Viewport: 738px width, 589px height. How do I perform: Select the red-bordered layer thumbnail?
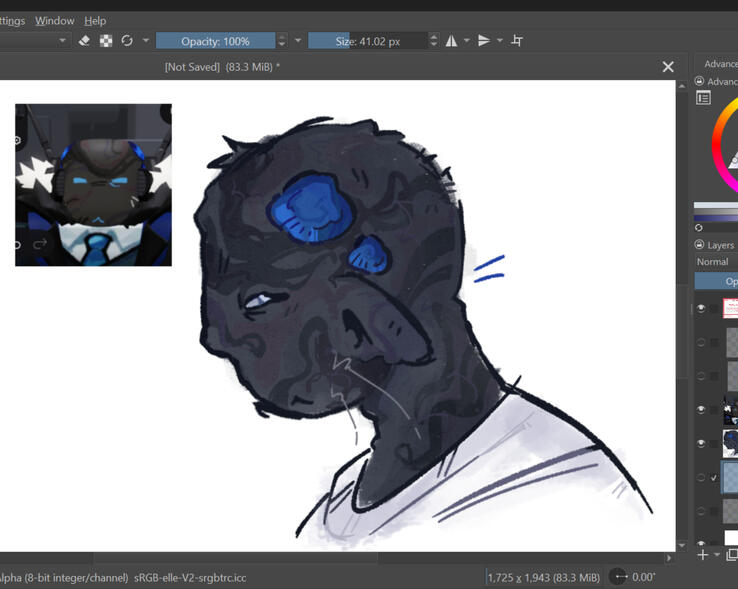click(730, 308)
